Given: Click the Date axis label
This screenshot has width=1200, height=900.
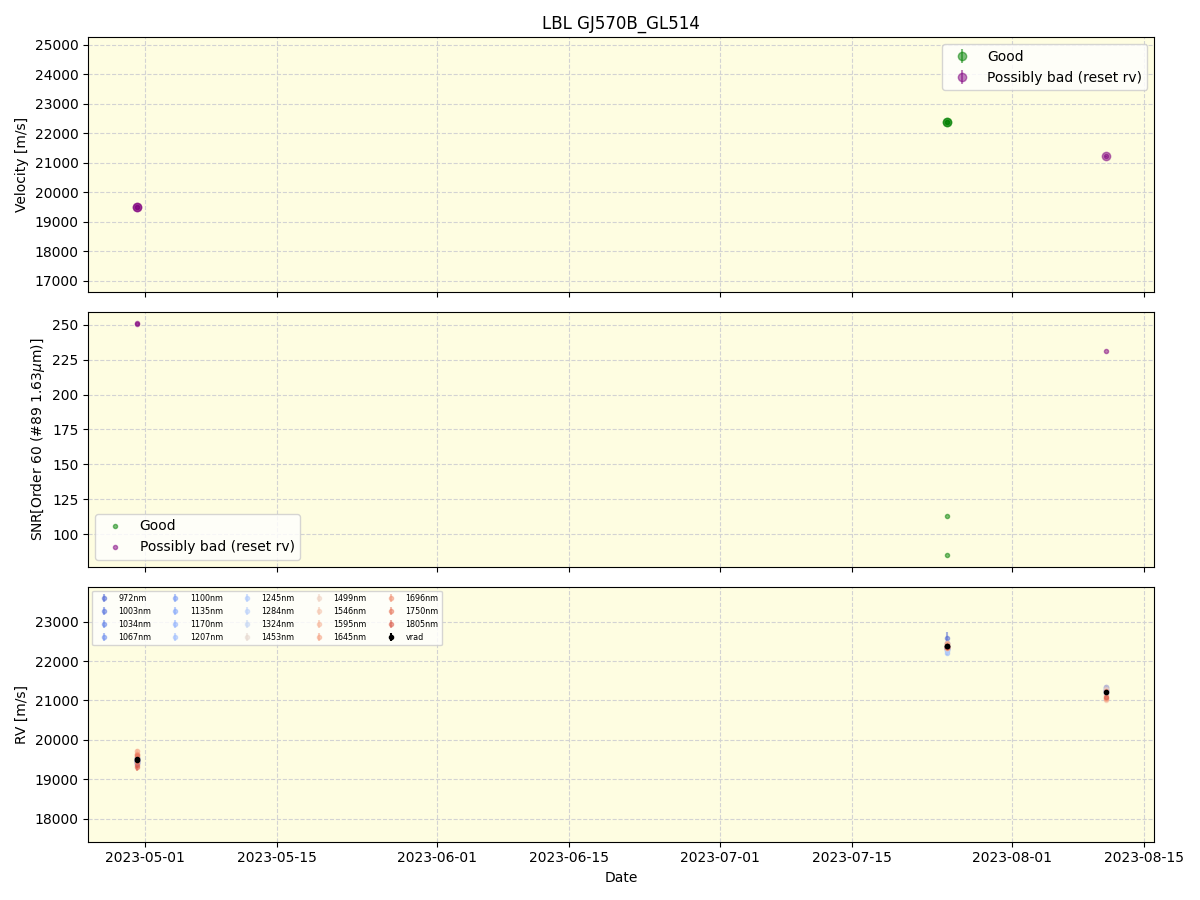Looking at the screenshot, I should coord(621,877).
